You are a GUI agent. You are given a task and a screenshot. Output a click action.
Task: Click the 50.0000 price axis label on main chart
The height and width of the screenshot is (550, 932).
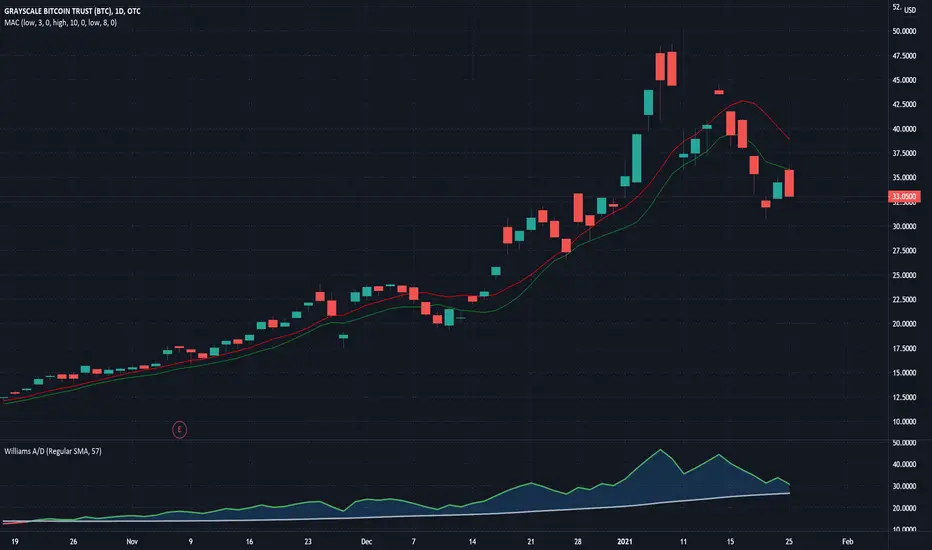[x=904, y=31]
